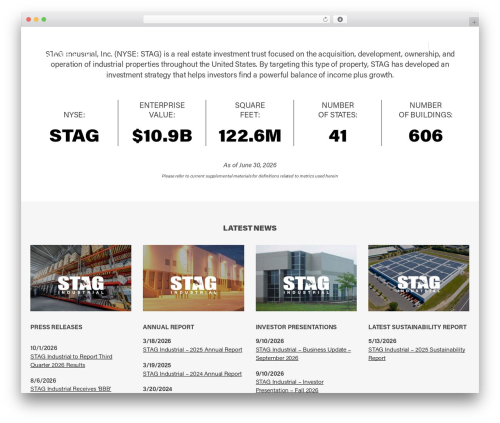Viewport: 500px width, 423px height.
Task: Click the bold 'STAG' ticker symbol
Action: click(74, 136)
